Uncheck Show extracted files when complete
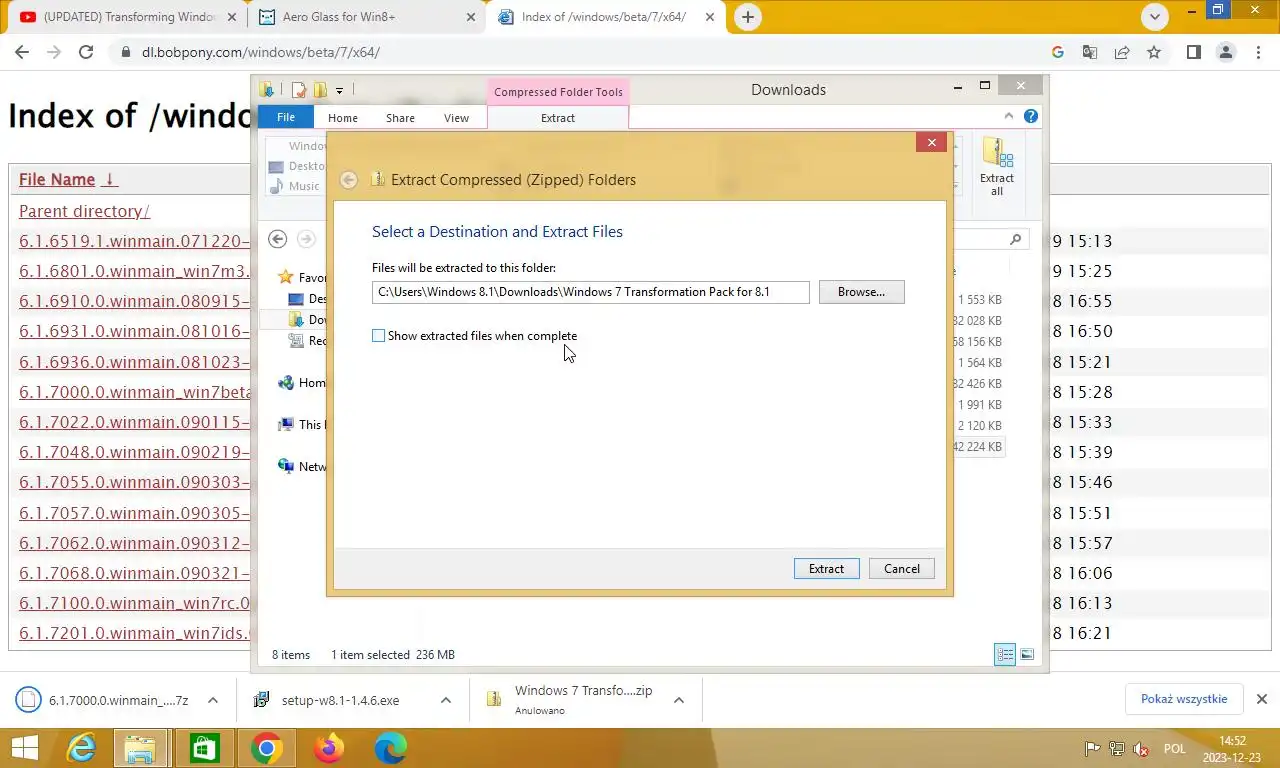Image resolution: width=1280 pixels, height=768 pixels. pyautogui.click(x=379, y=336)
